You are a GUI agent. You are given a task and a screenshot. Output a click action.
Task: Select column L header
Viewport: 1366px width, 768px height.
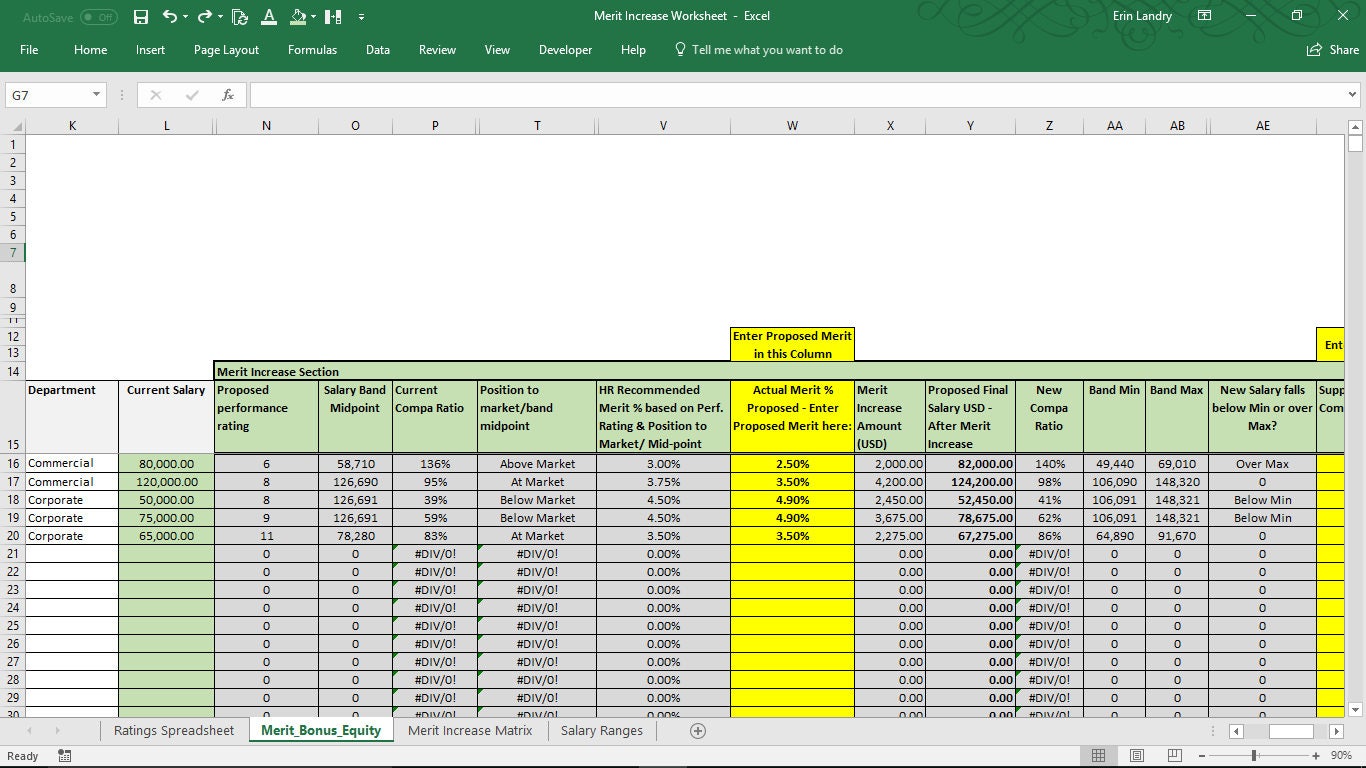(166, 126)
